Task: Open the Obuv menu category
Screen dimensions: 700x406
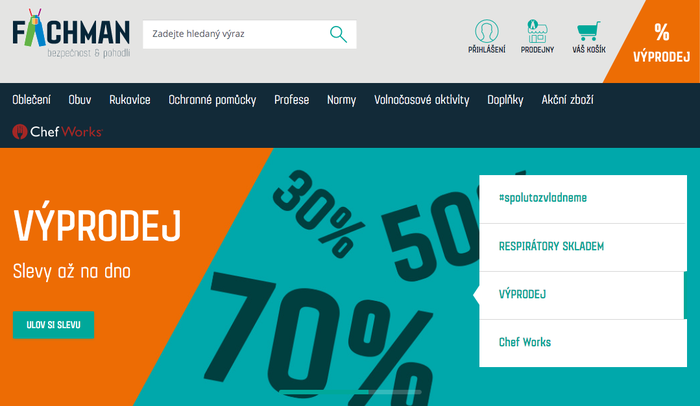Action: pyautogui.click(x=80, y=100)
